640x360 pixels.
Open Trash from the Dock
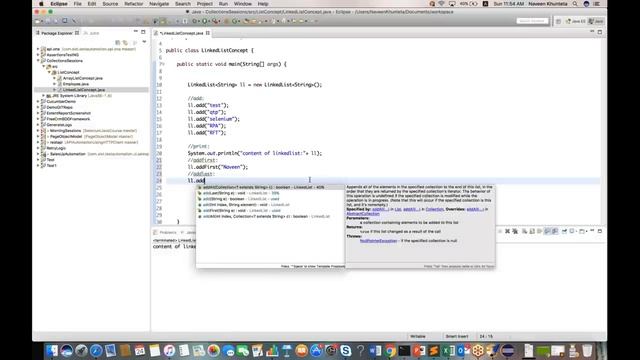pyautogui.click(x=587, y=351)
